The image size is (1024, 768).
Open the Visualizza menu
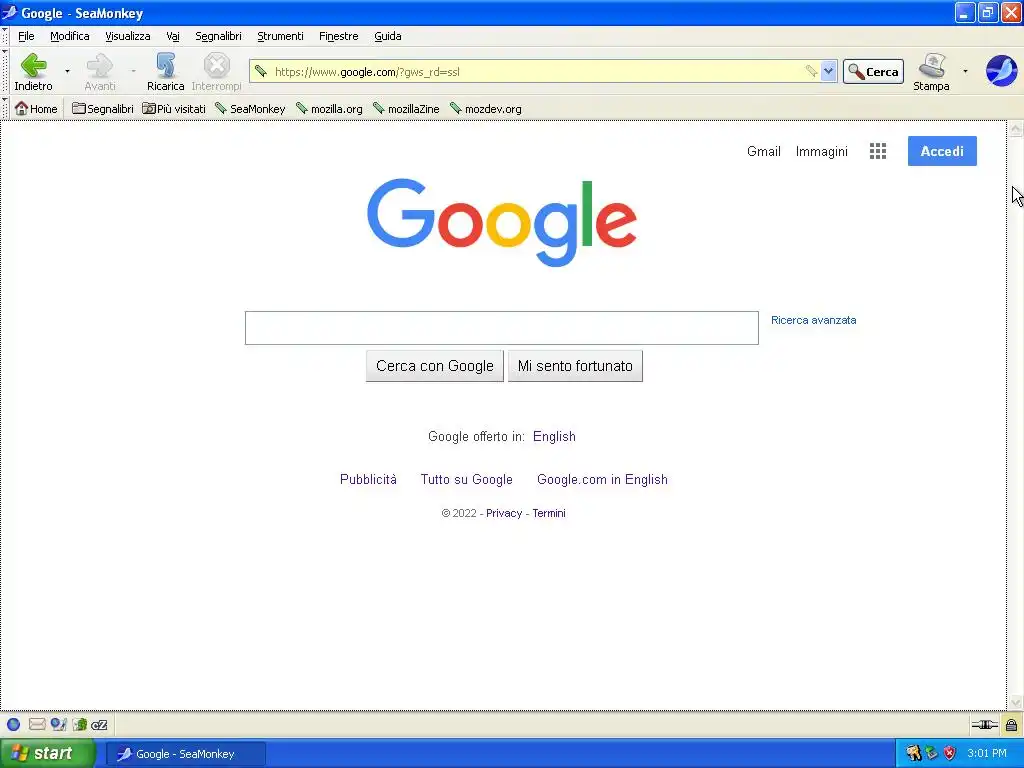pos(128,36)
